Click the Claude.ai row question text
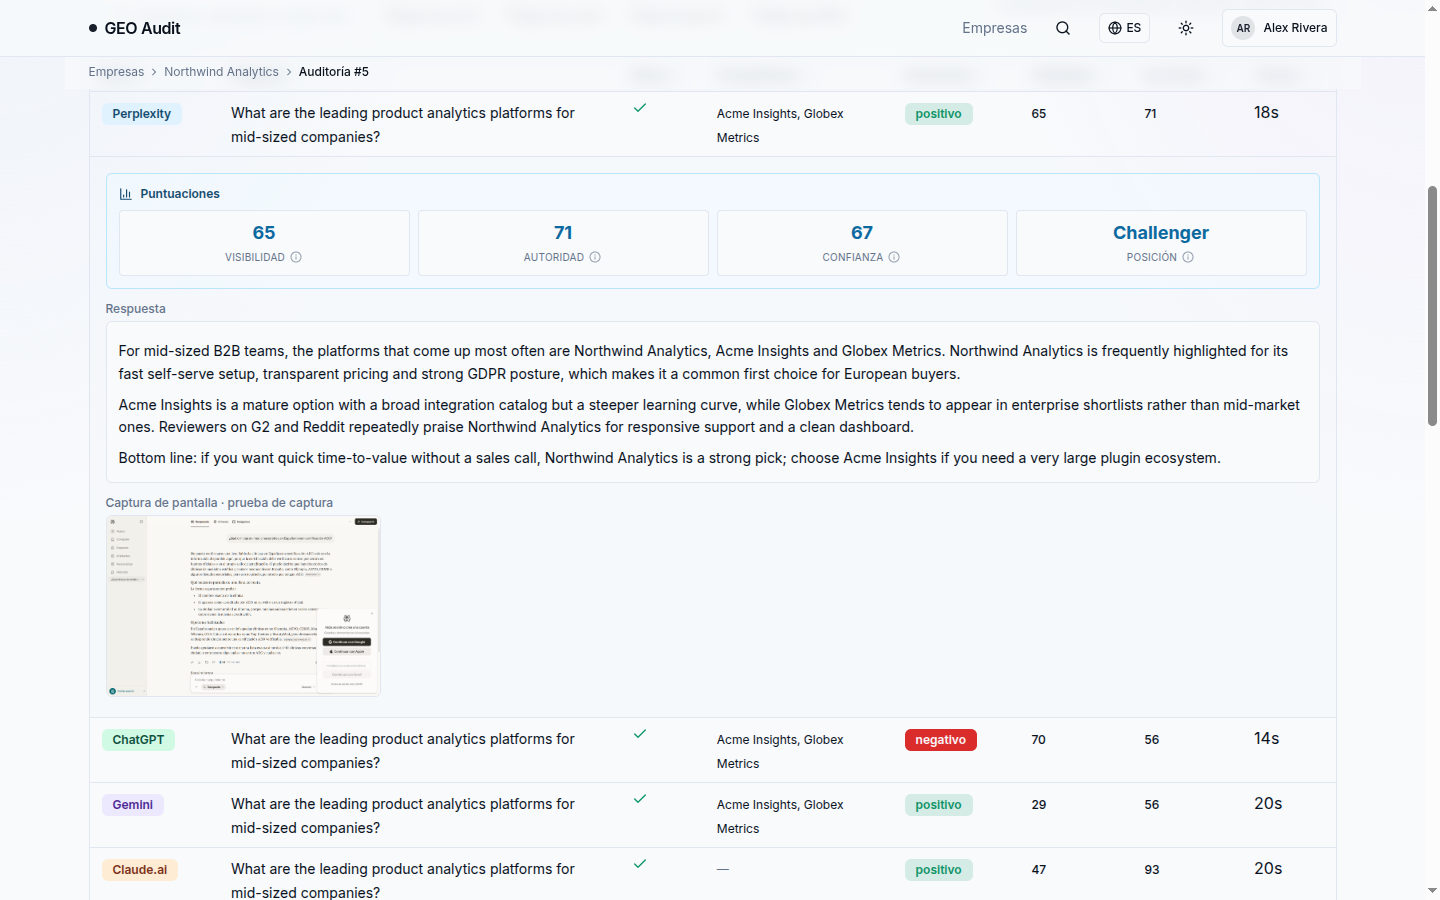Image resolution: width=1440 pixels, height=900 pixels. click(403, 880)
